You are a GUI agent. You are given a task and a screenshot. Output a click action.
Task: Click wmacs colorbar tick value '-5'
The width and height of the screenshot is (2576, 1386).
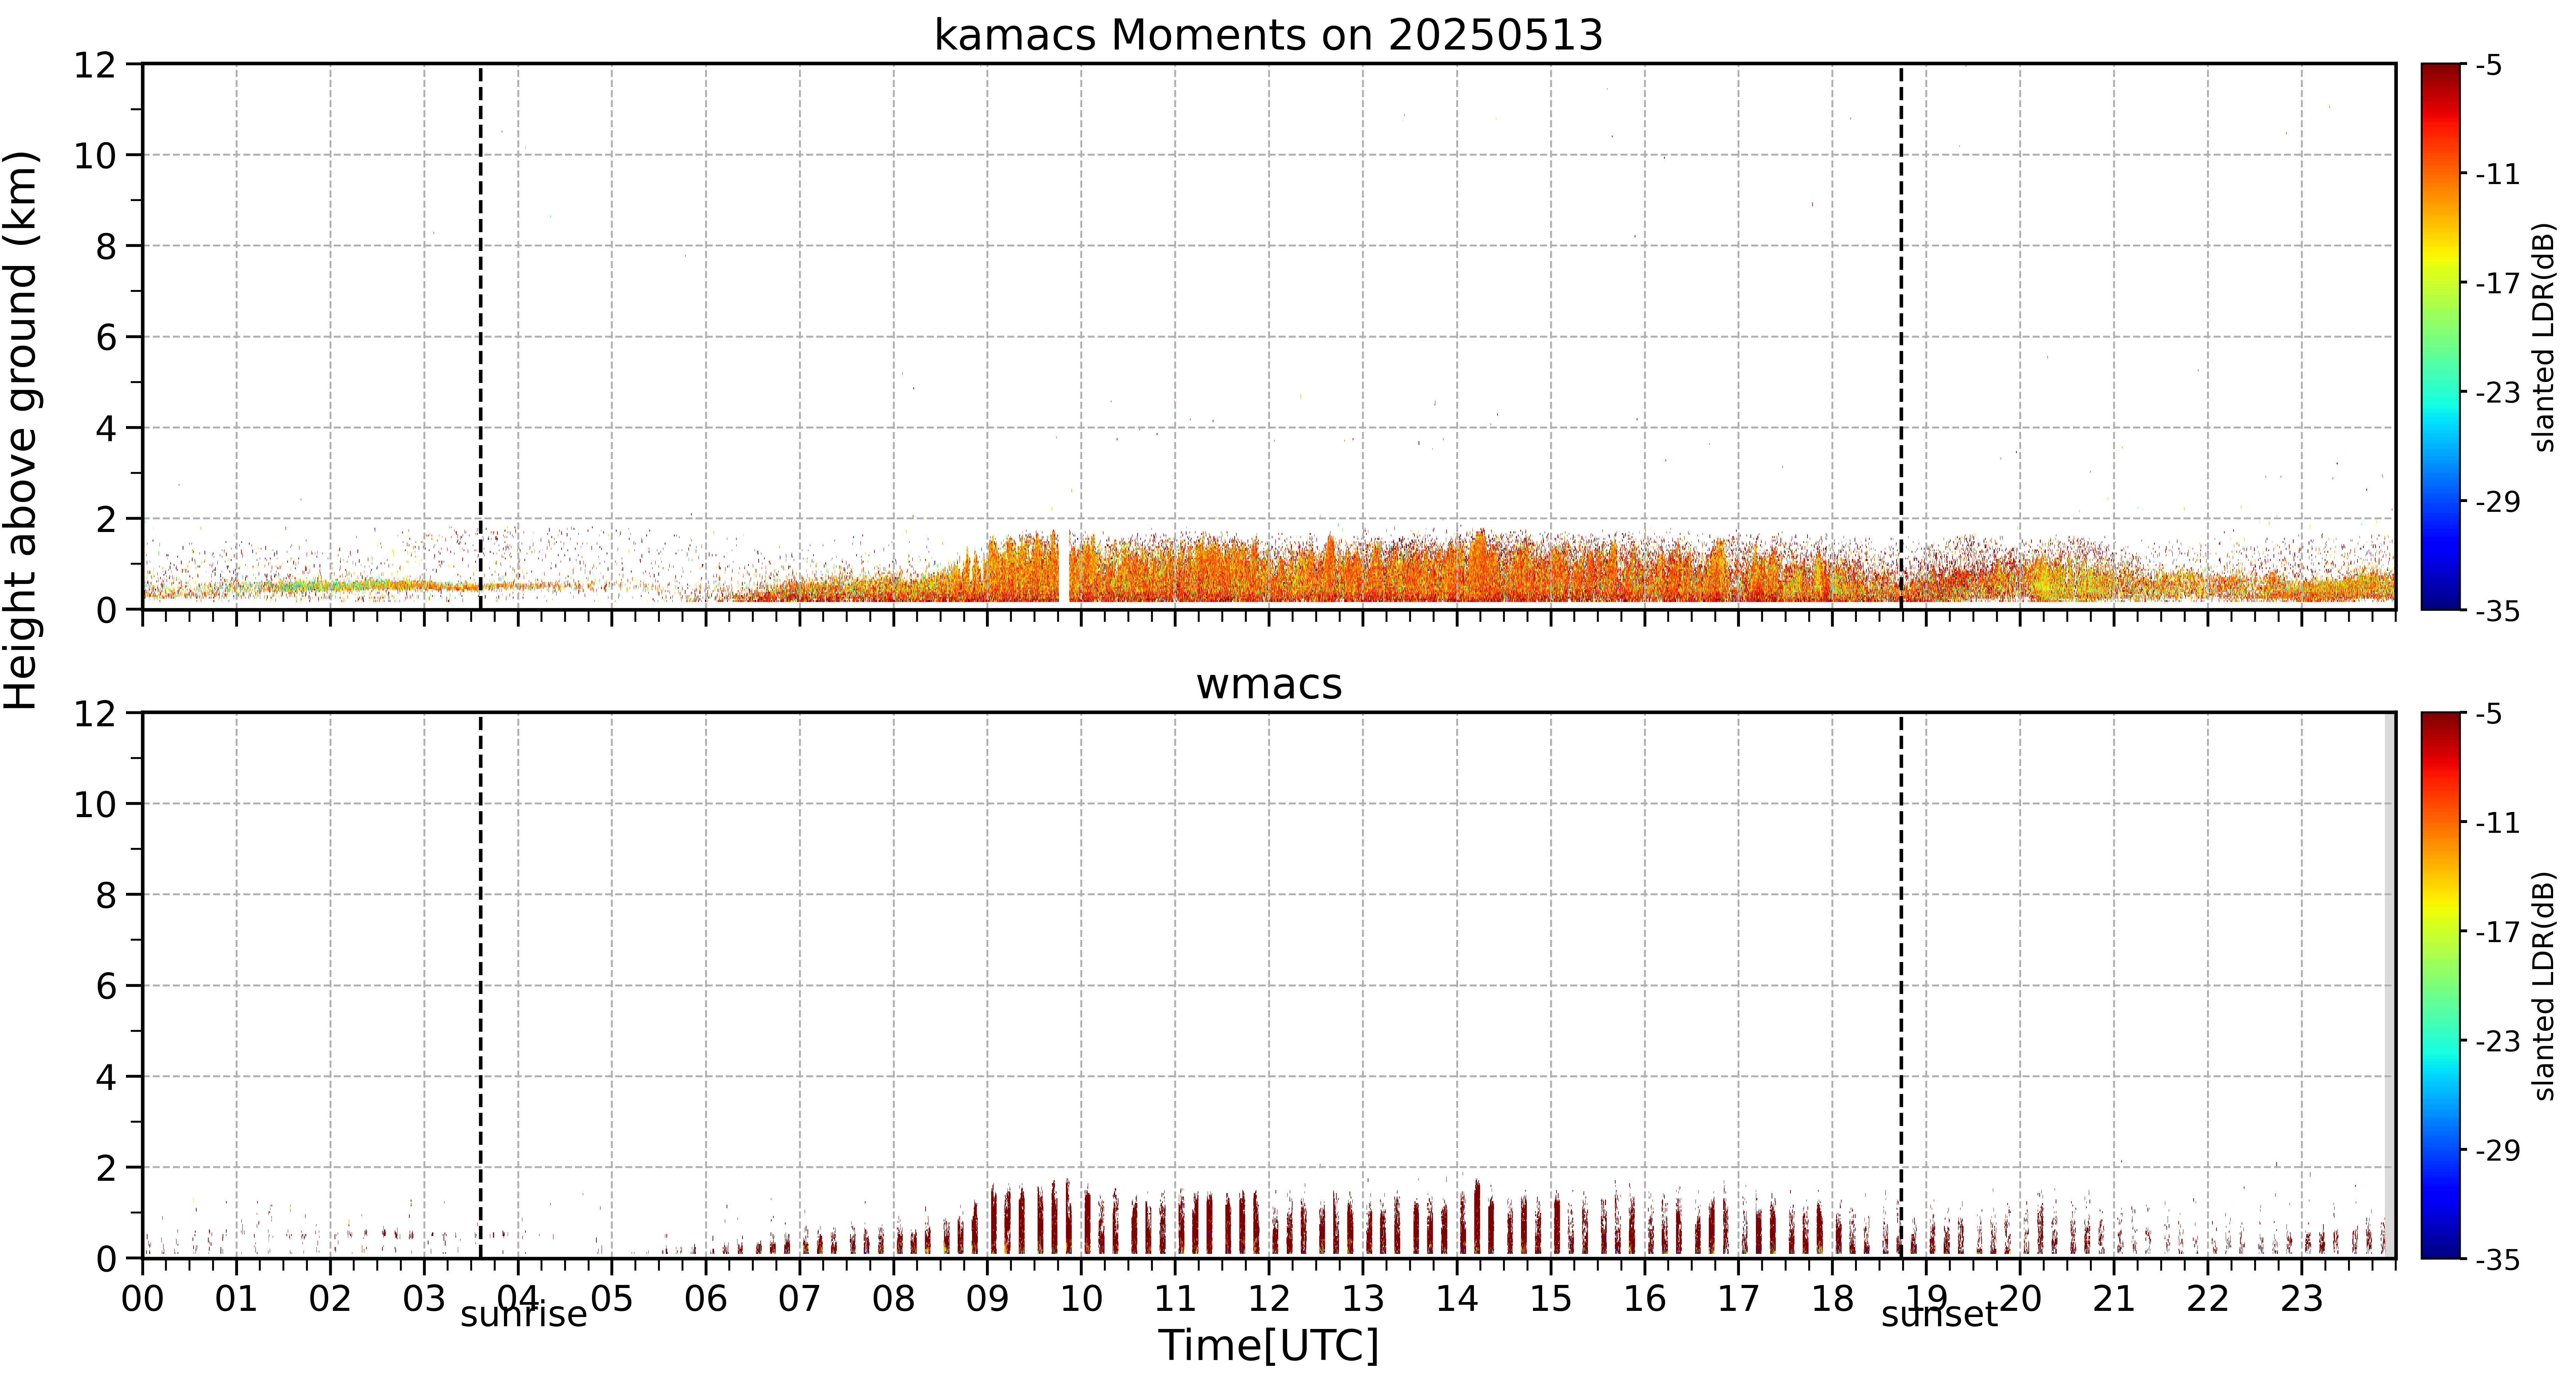click(2489, 714)
